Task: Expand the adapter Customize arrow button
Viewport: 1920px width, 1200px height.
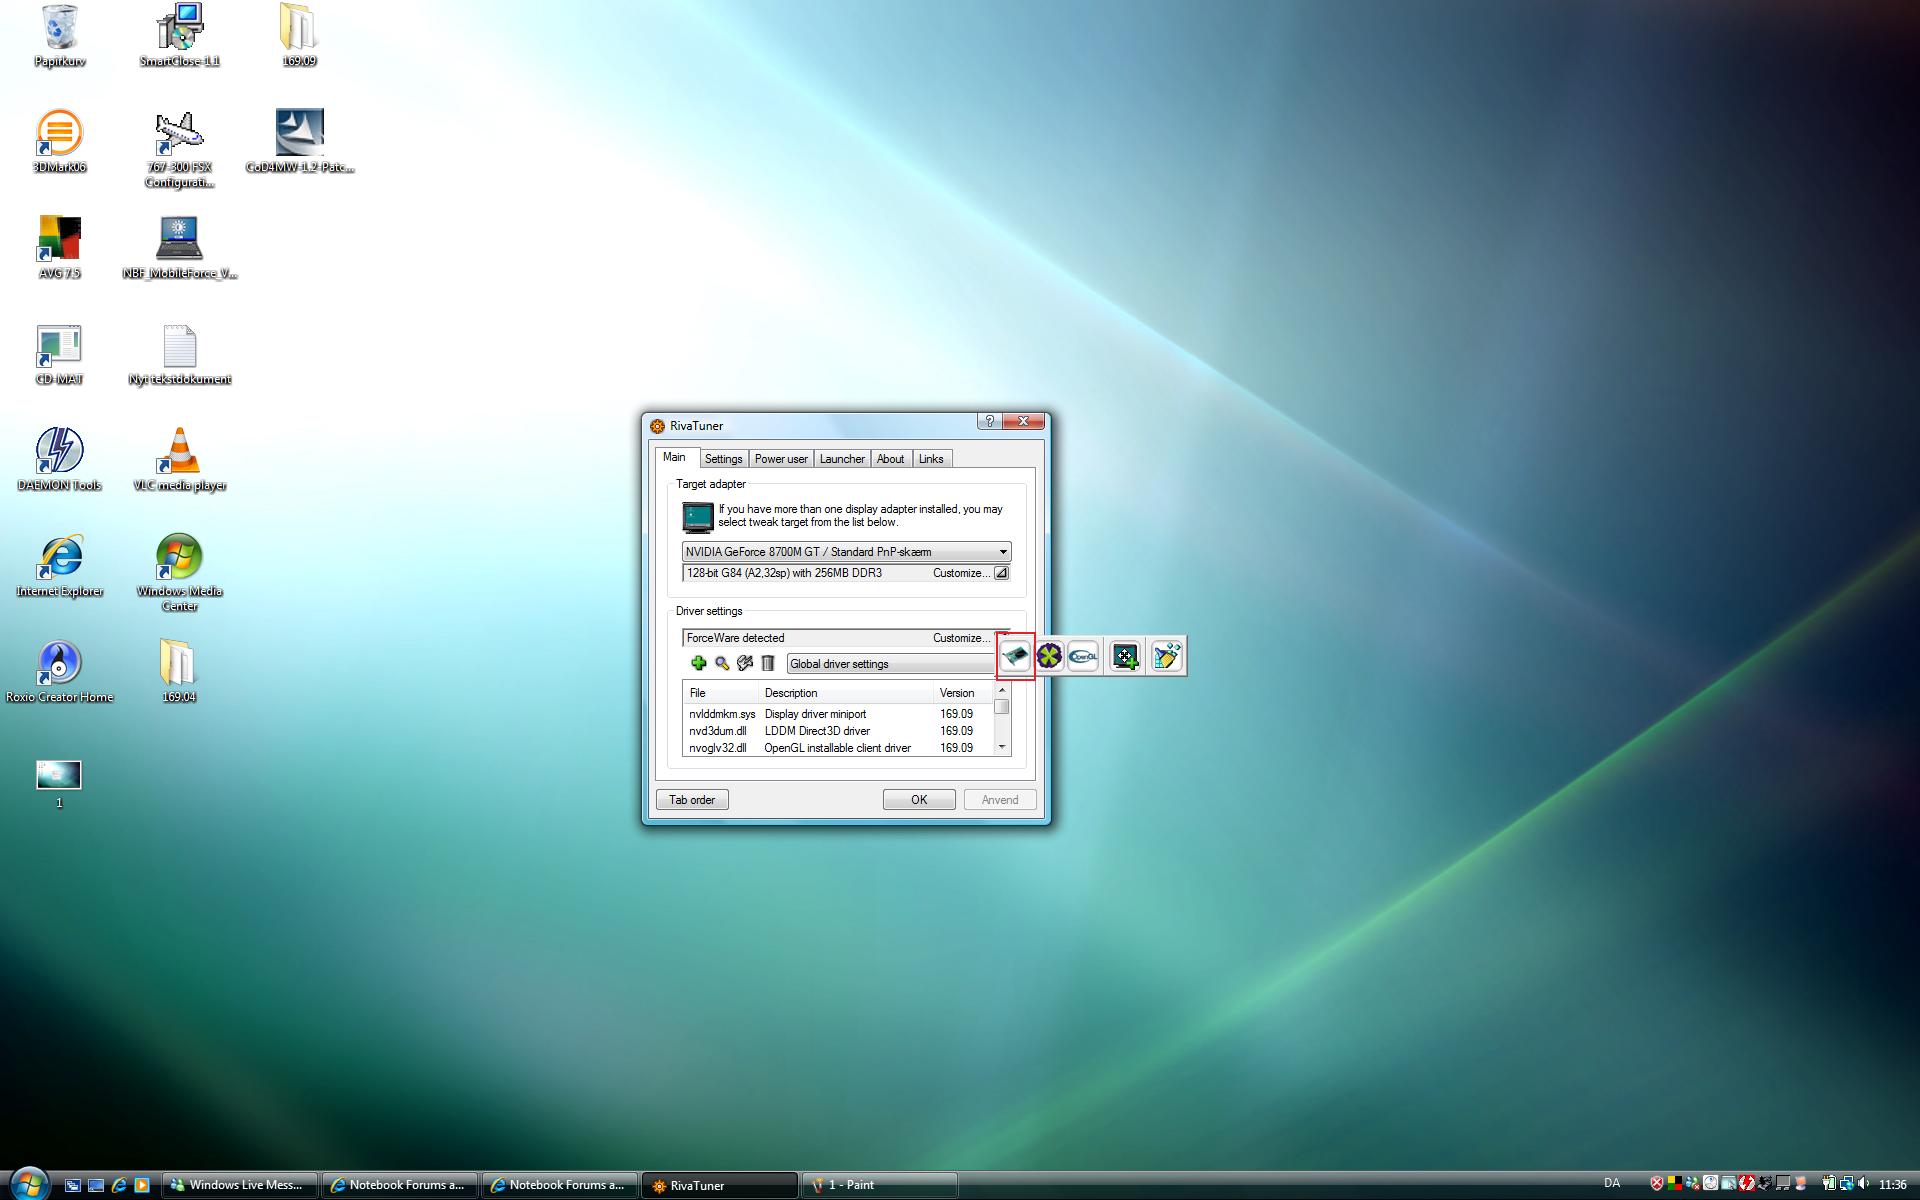Action: [1001, 573]
